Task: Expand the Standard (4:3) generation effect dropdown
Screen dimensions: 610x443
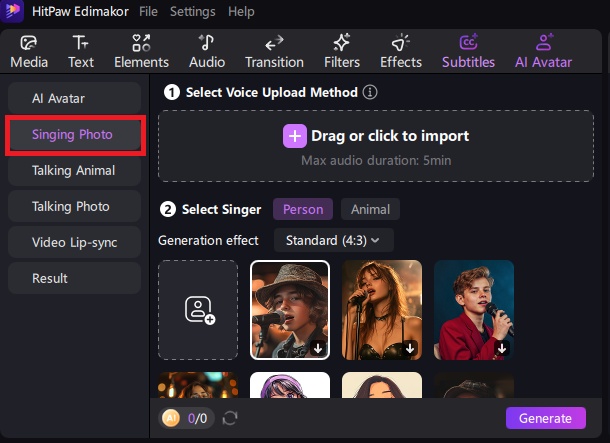Action: [339, 240]
